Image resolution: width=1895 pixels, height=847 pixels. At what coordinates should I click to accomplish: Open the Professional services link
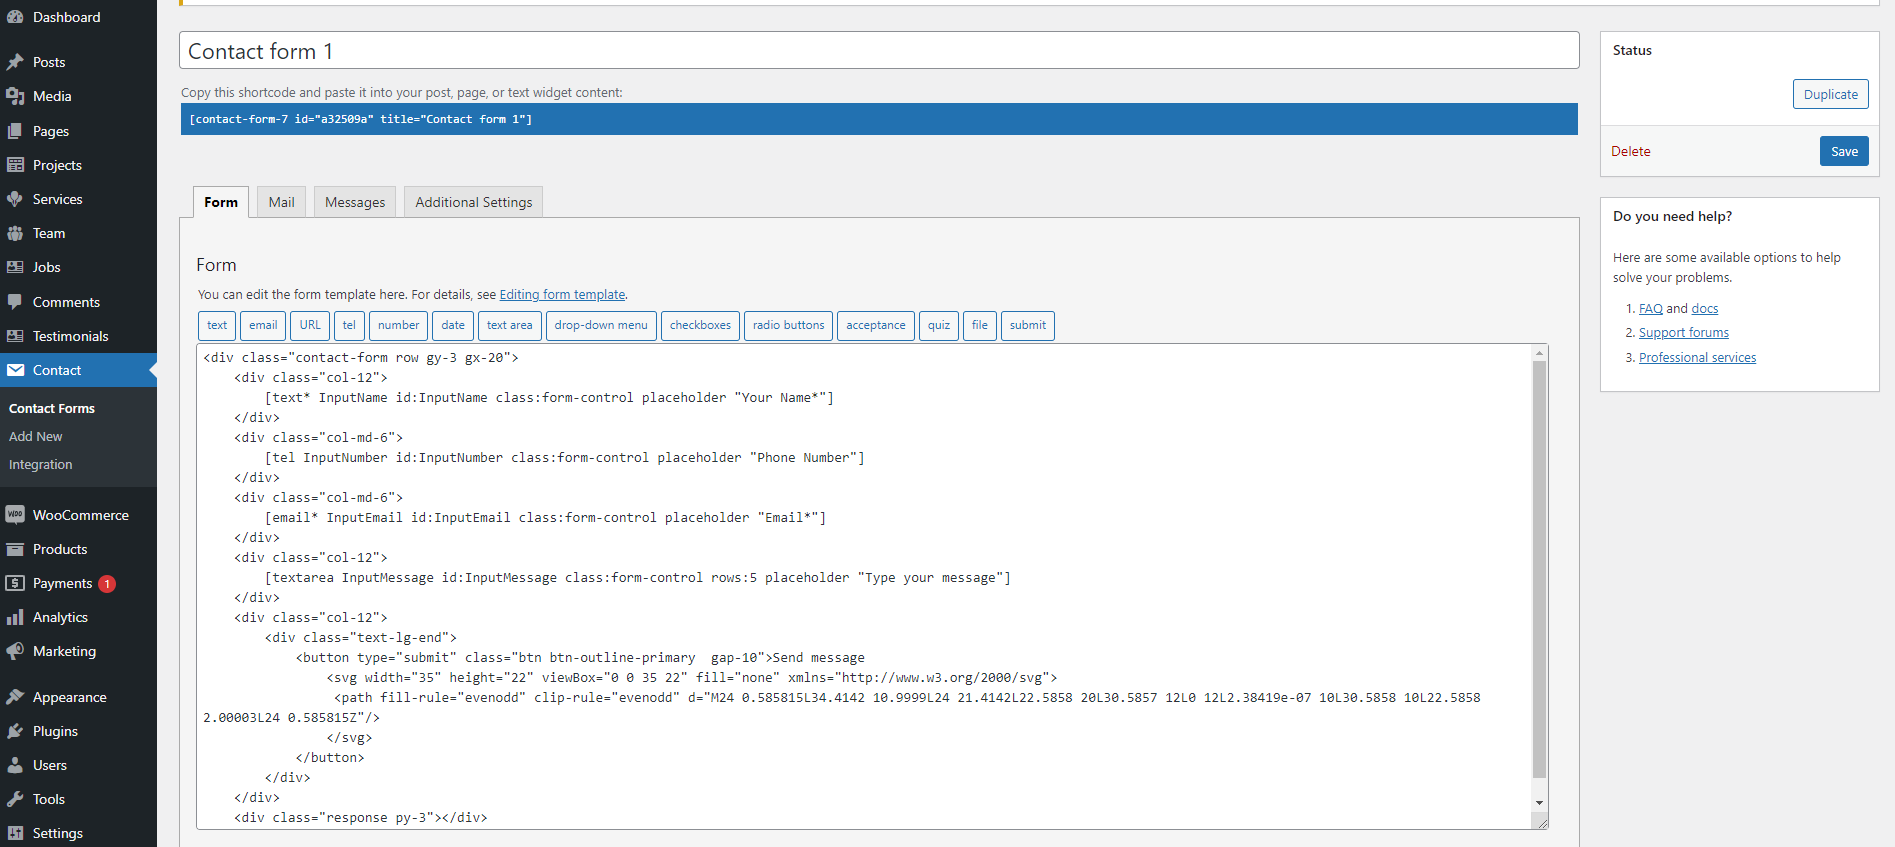1697,358
